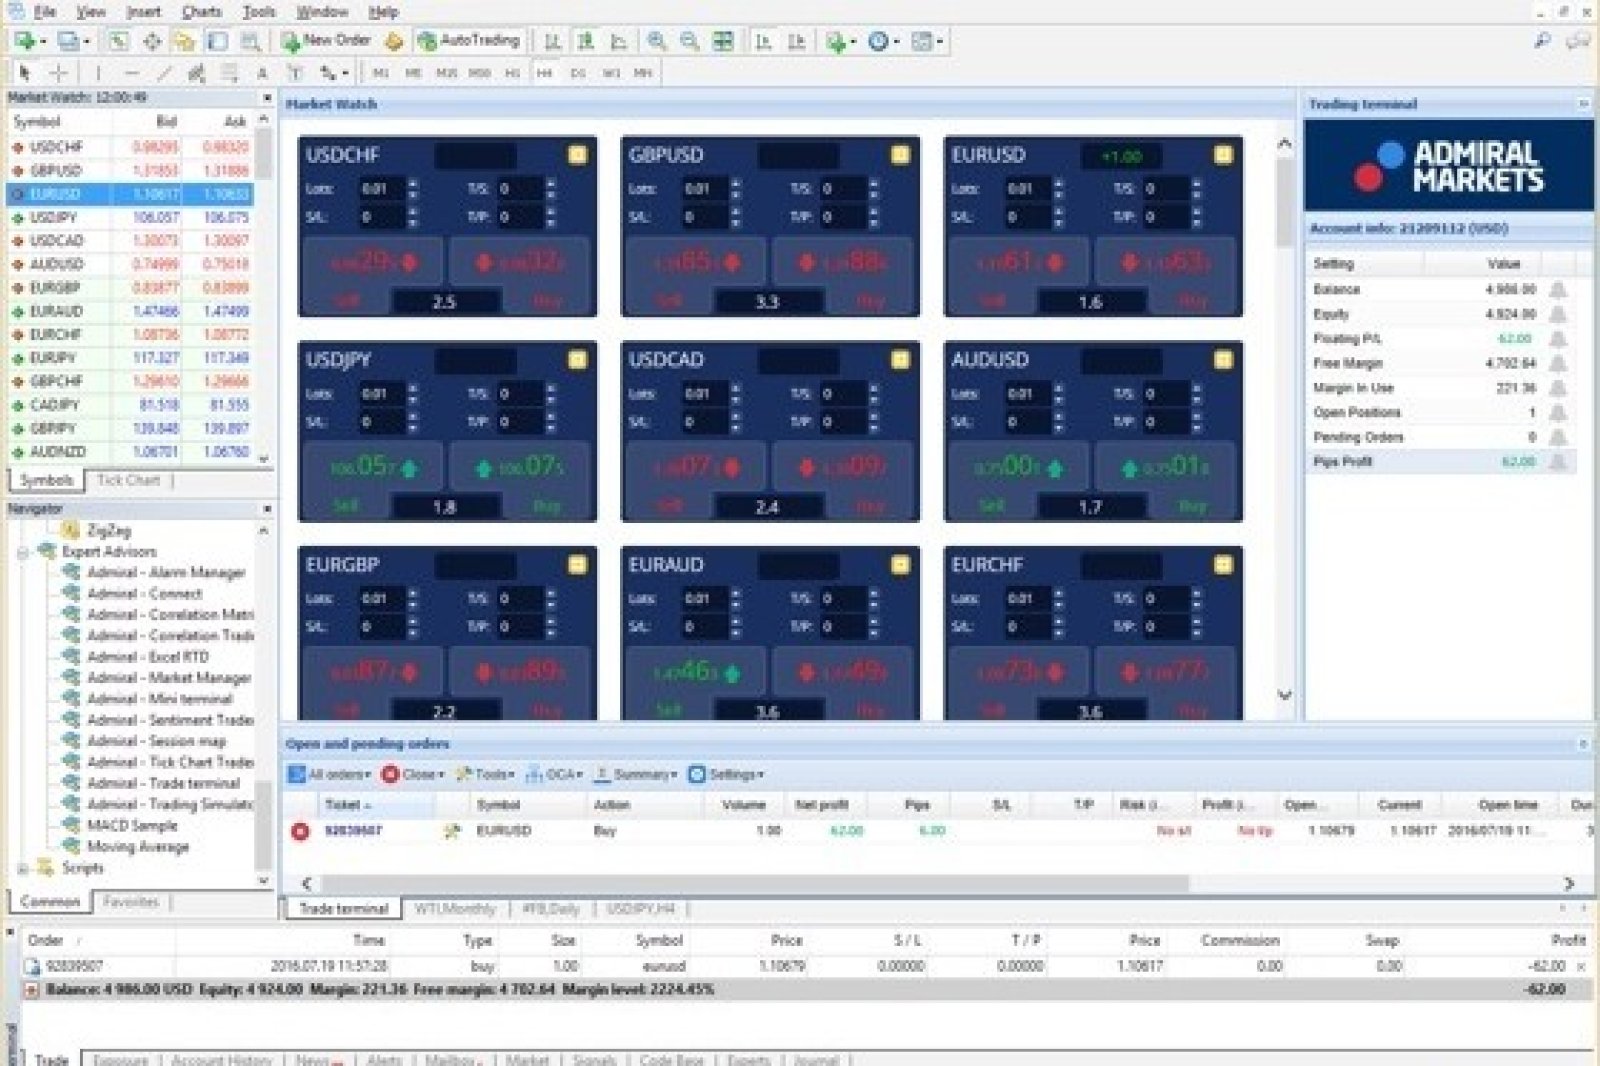1600x1066 pixels.
Task: Click the horizontal scrollbar in the open orders panel
Action: coord(750,883)
